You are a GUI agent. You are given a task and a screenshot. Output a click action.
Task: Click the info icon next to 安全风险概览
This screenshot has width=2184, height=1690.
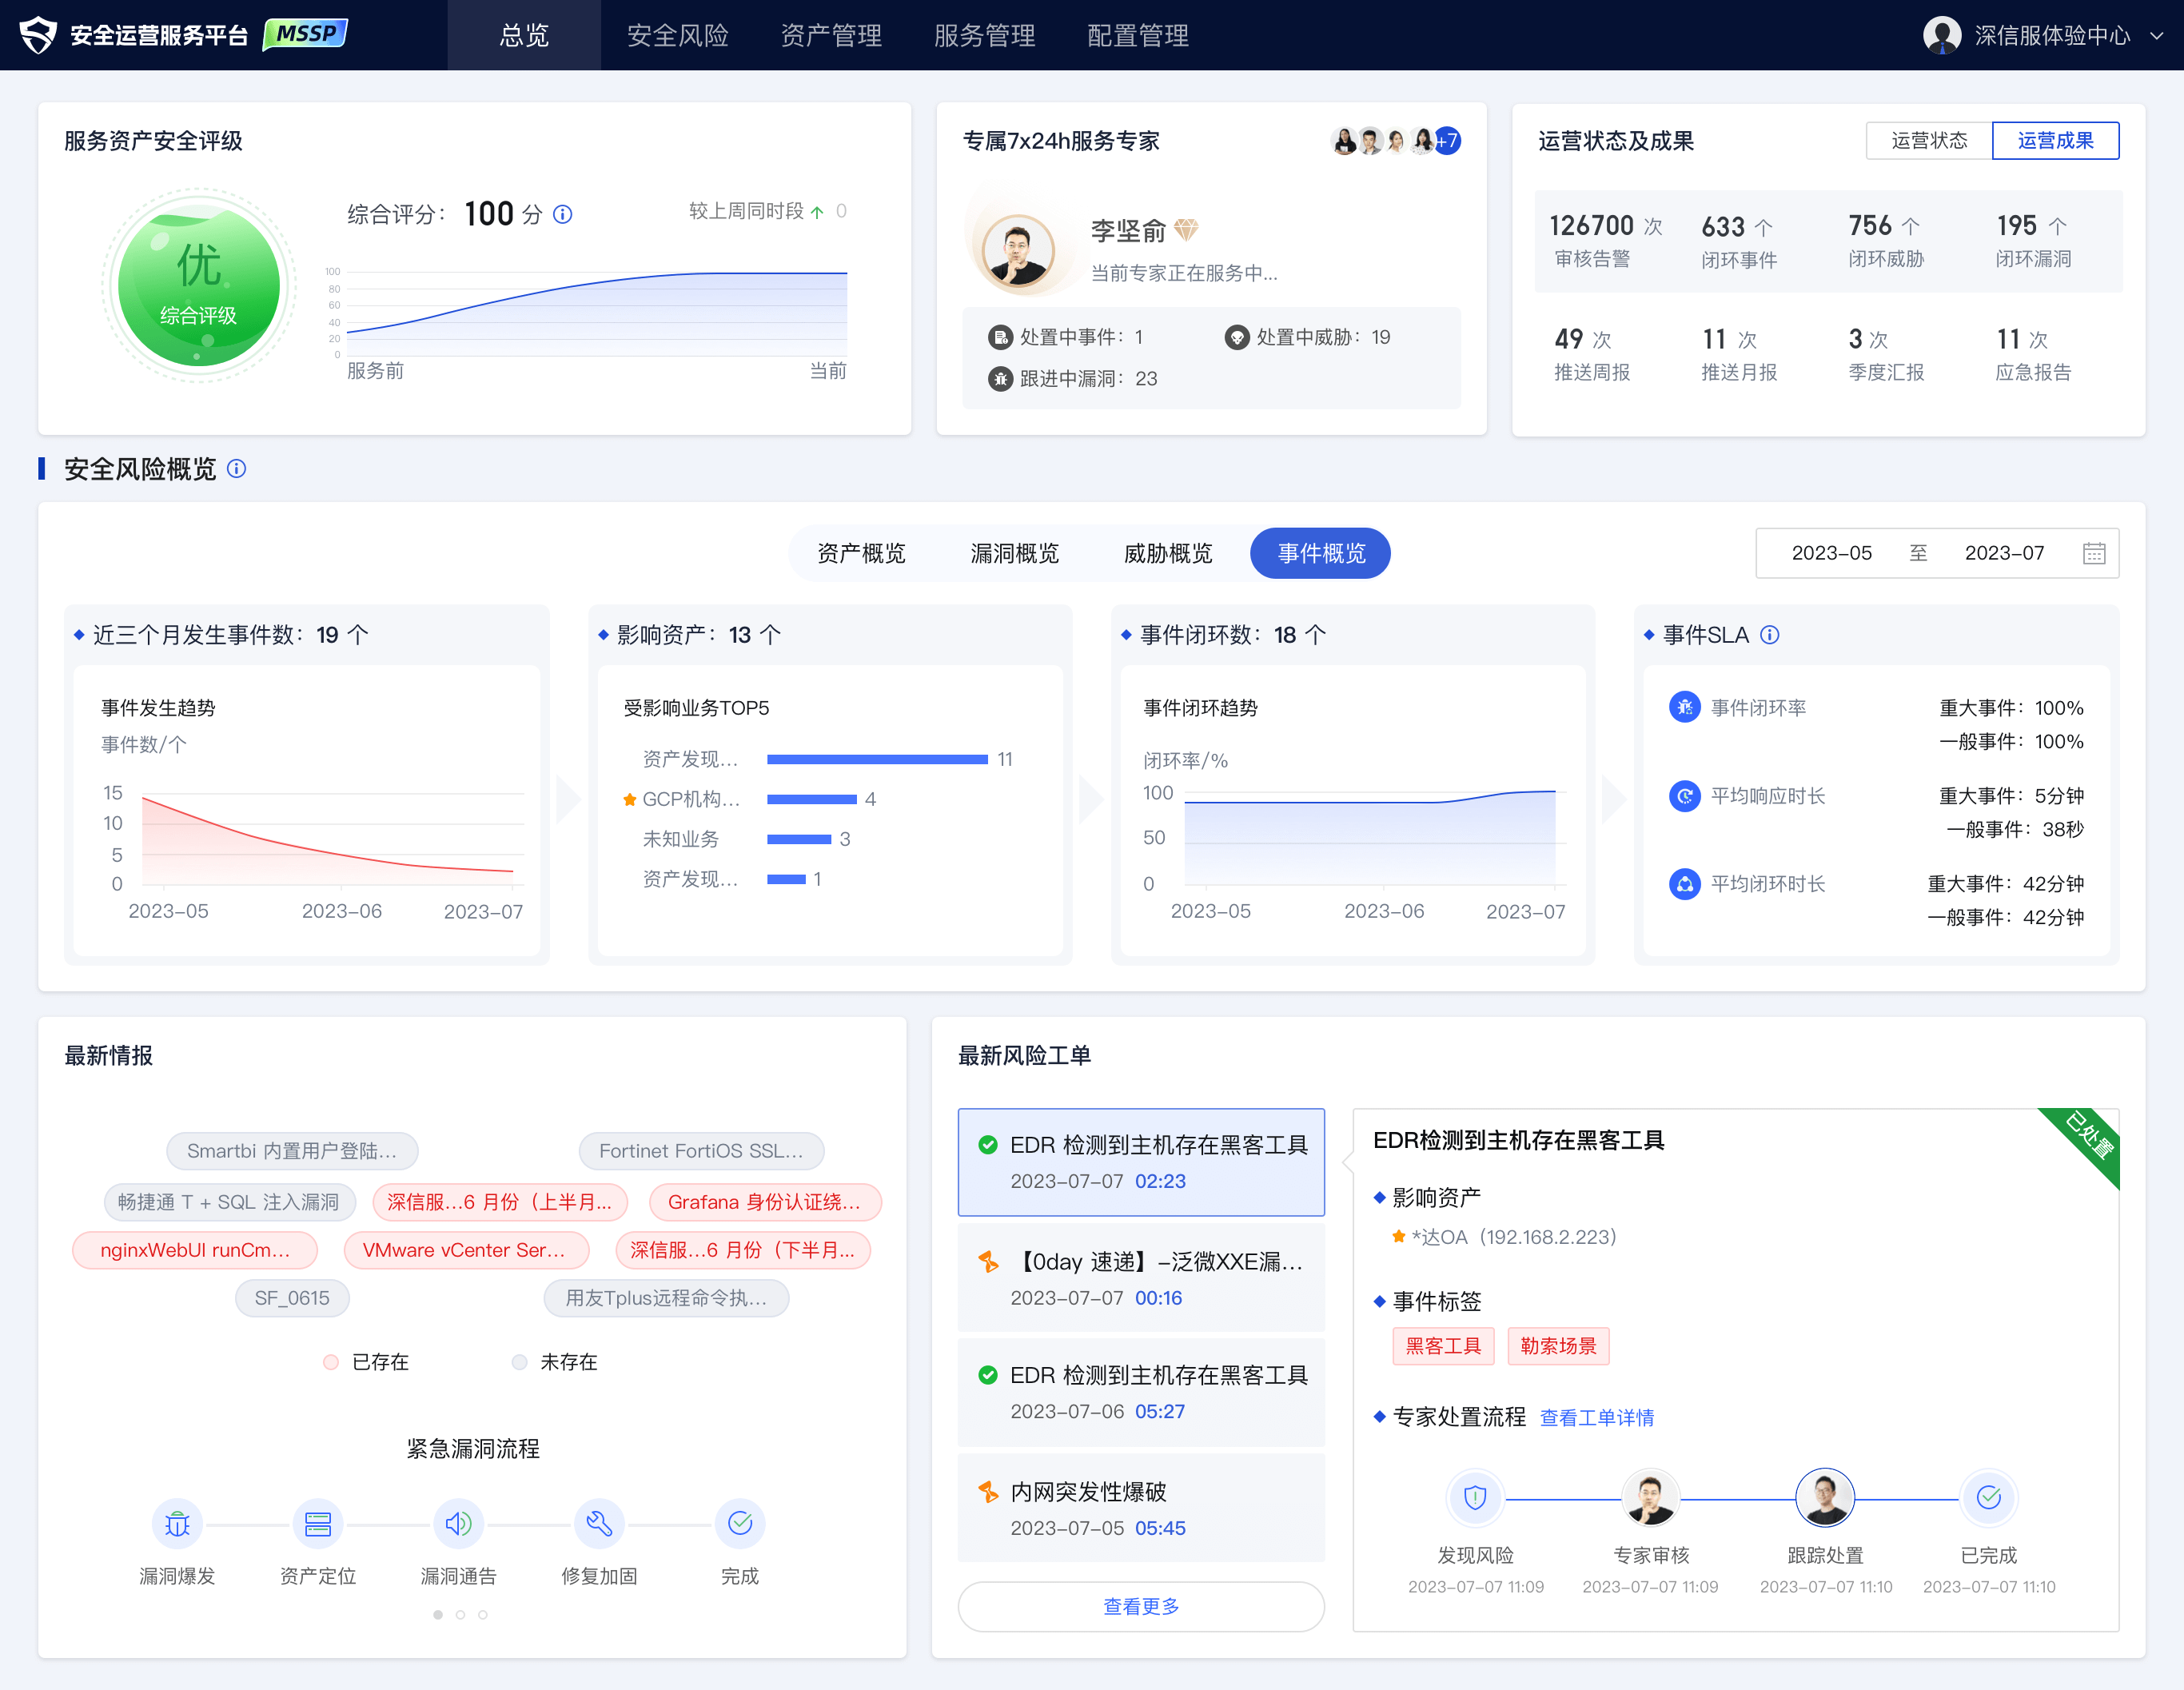(237, 469)
